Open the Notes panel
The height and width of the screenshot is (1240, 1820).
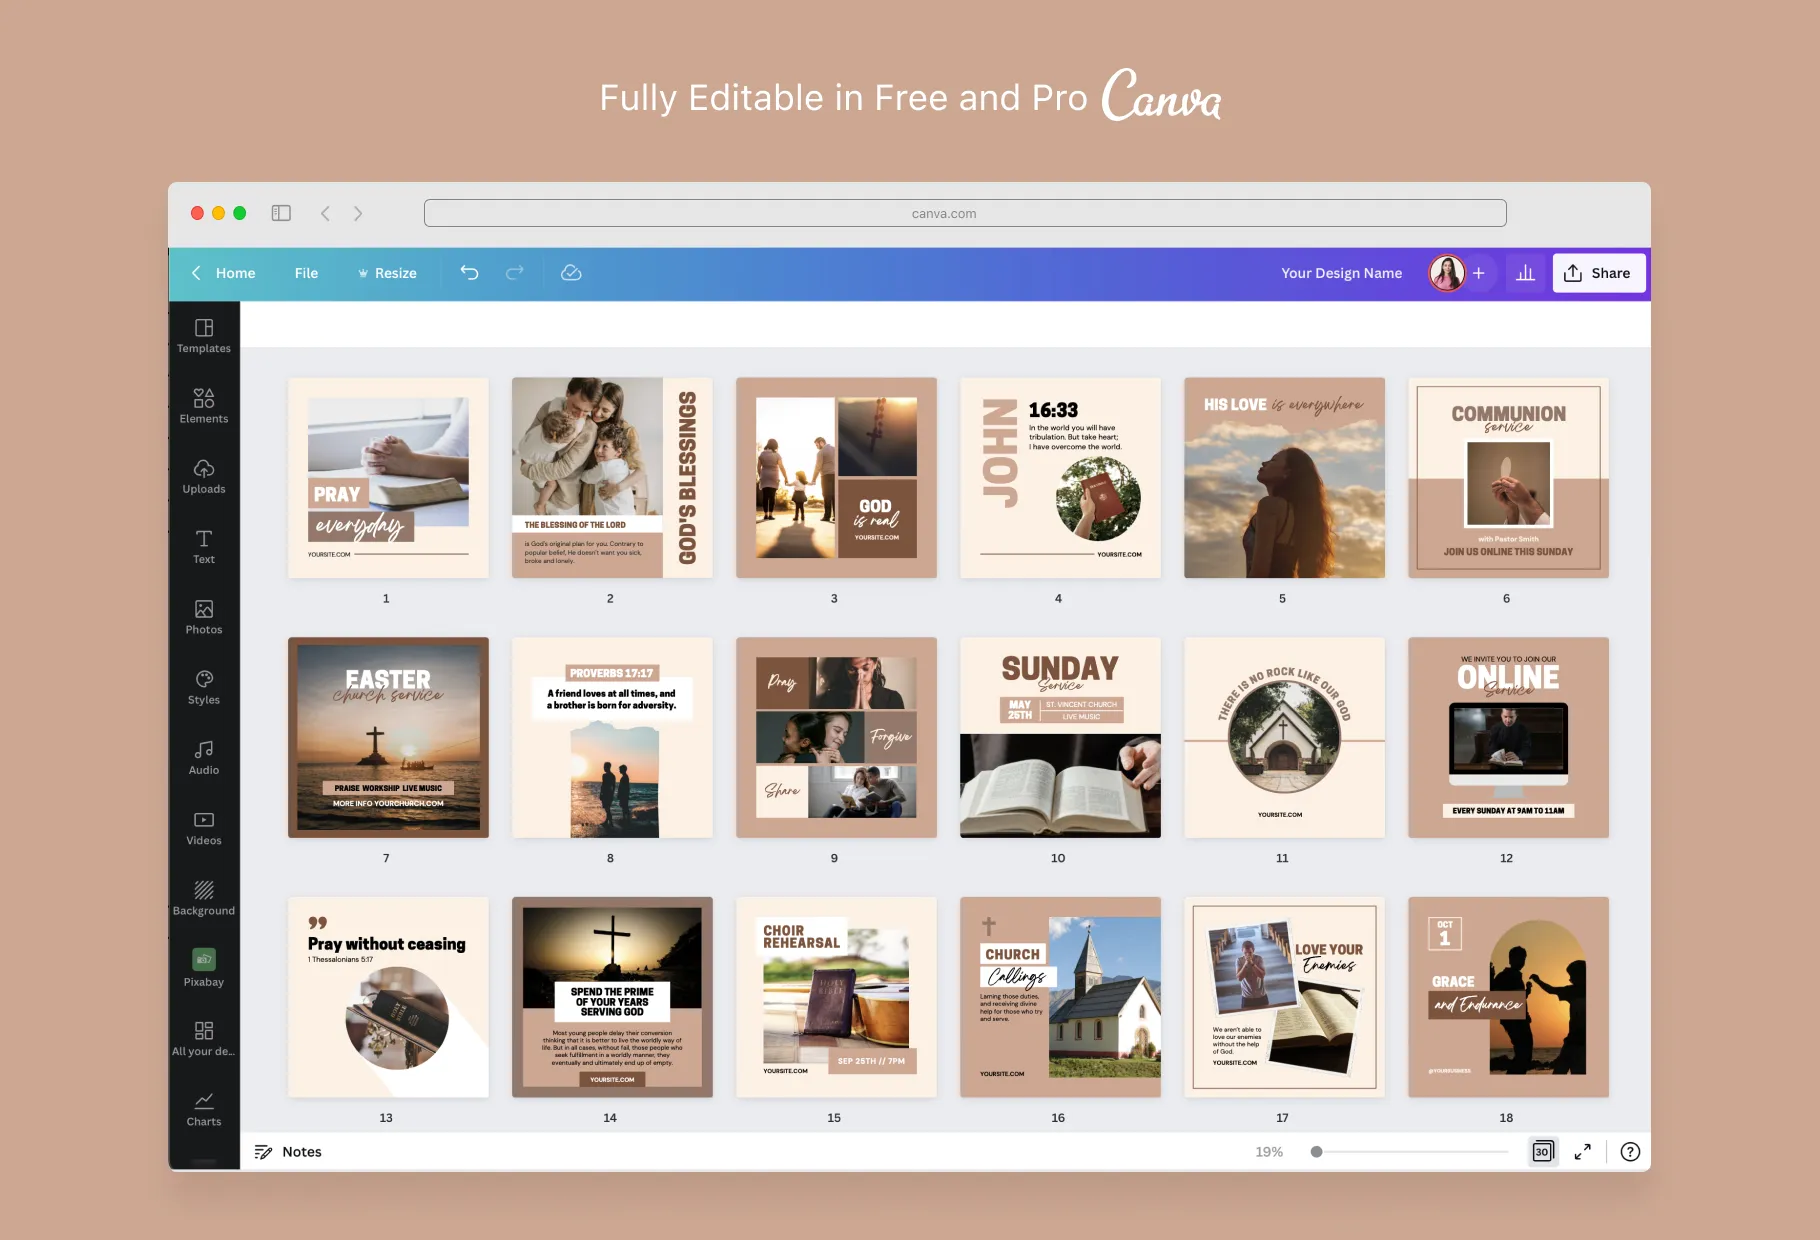[x=288, y=1152]
